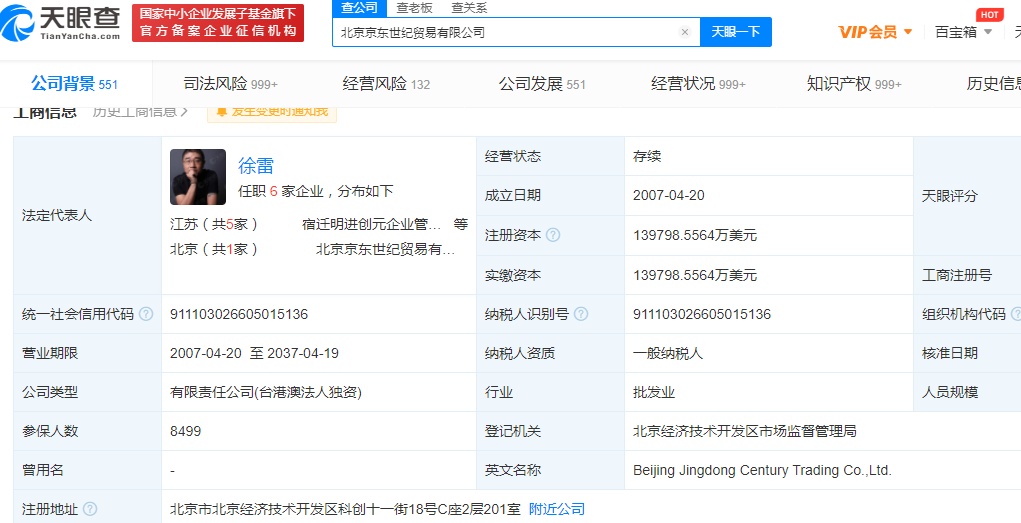Viewport: 1021px width, 523px height.
Task: Click the red HOT badge
Action: [x=989, y=14]
